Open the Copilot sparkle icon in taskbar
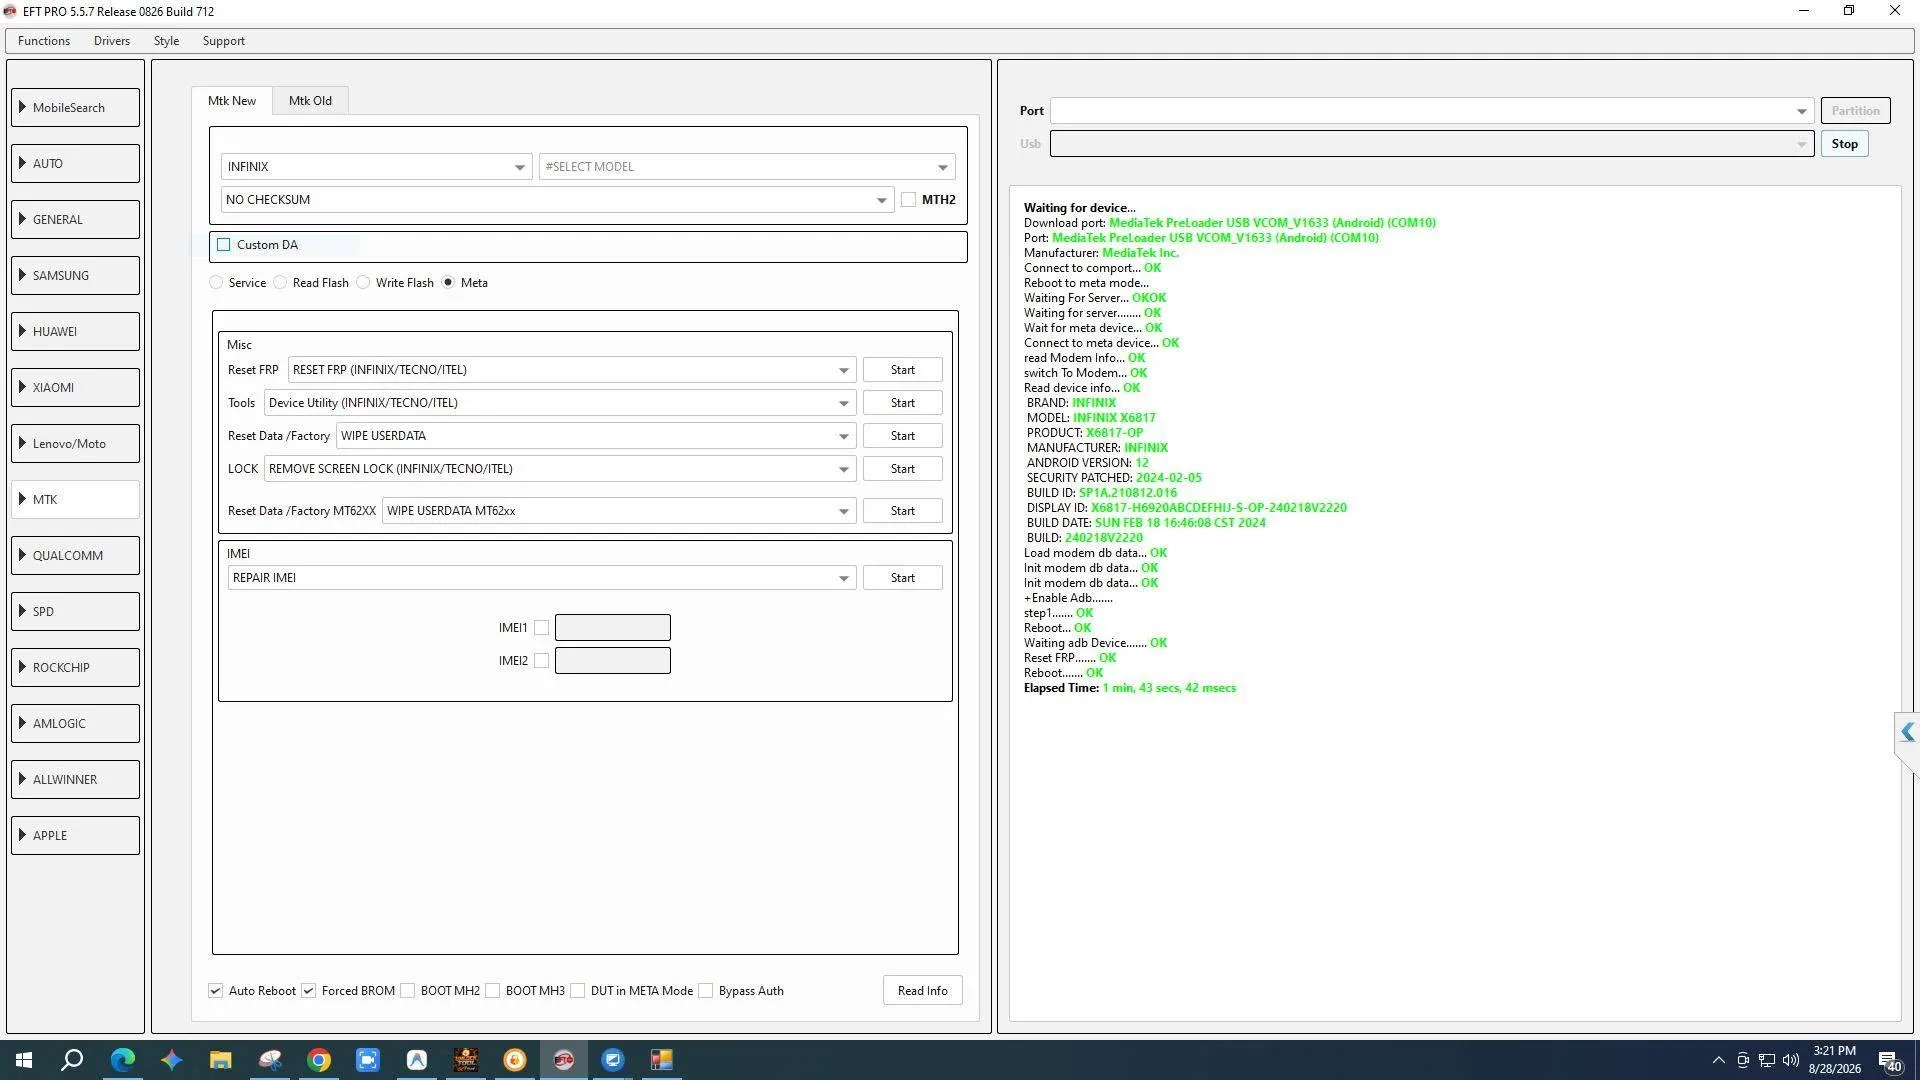Screen dimensions: 1920x1080 point(171,1060)
